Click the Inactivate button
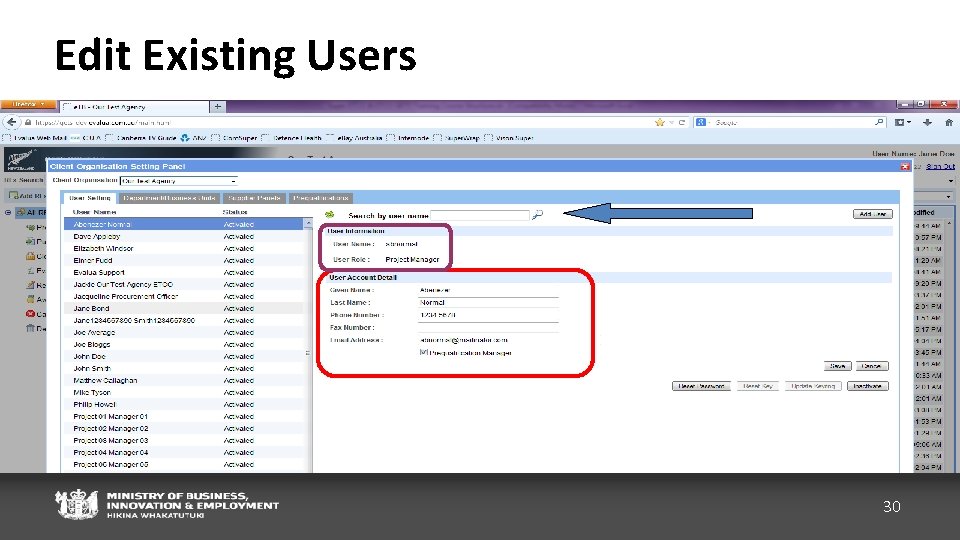This screenshot has width=960, height=540. pos(868,386)
